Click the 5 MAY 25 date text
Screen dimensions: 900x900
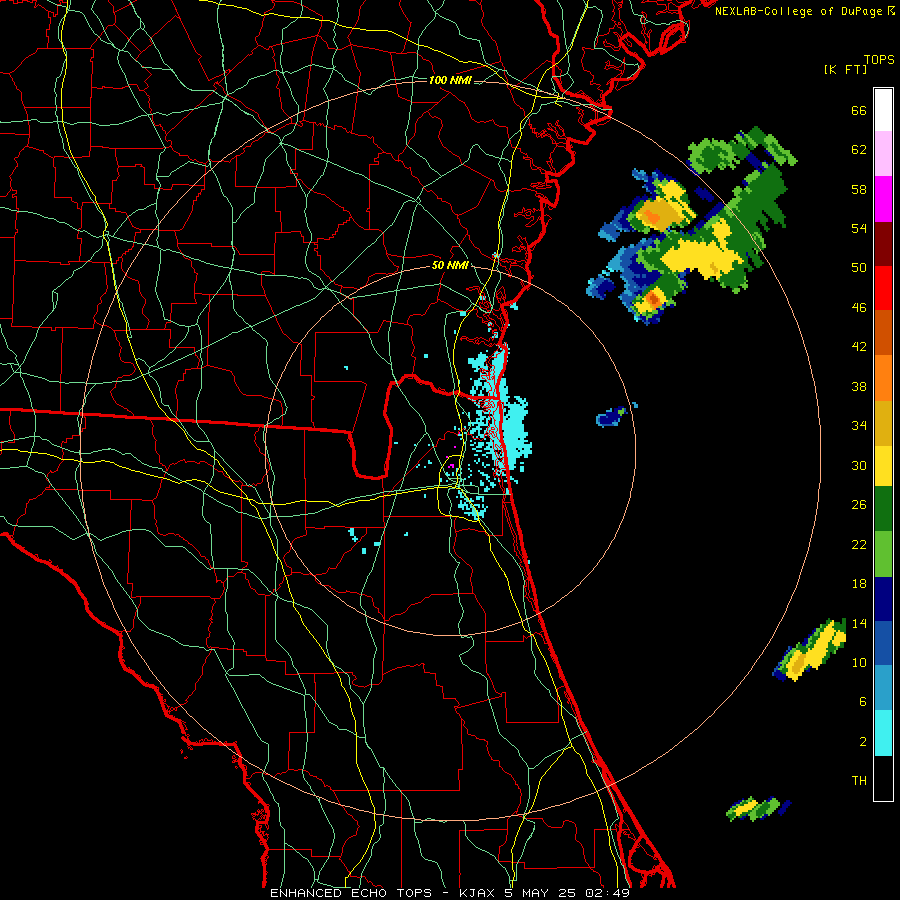click(541, 893)
